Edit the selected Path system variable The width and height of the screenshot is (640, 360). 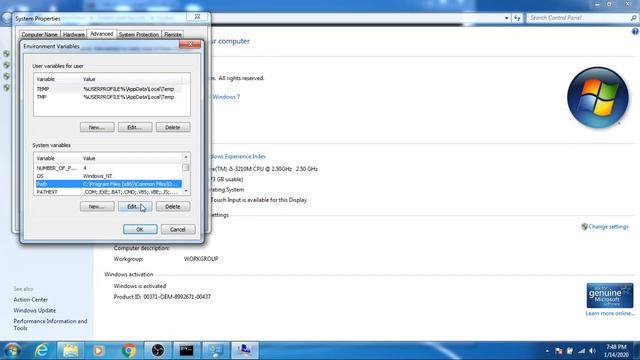pos(135,207)
